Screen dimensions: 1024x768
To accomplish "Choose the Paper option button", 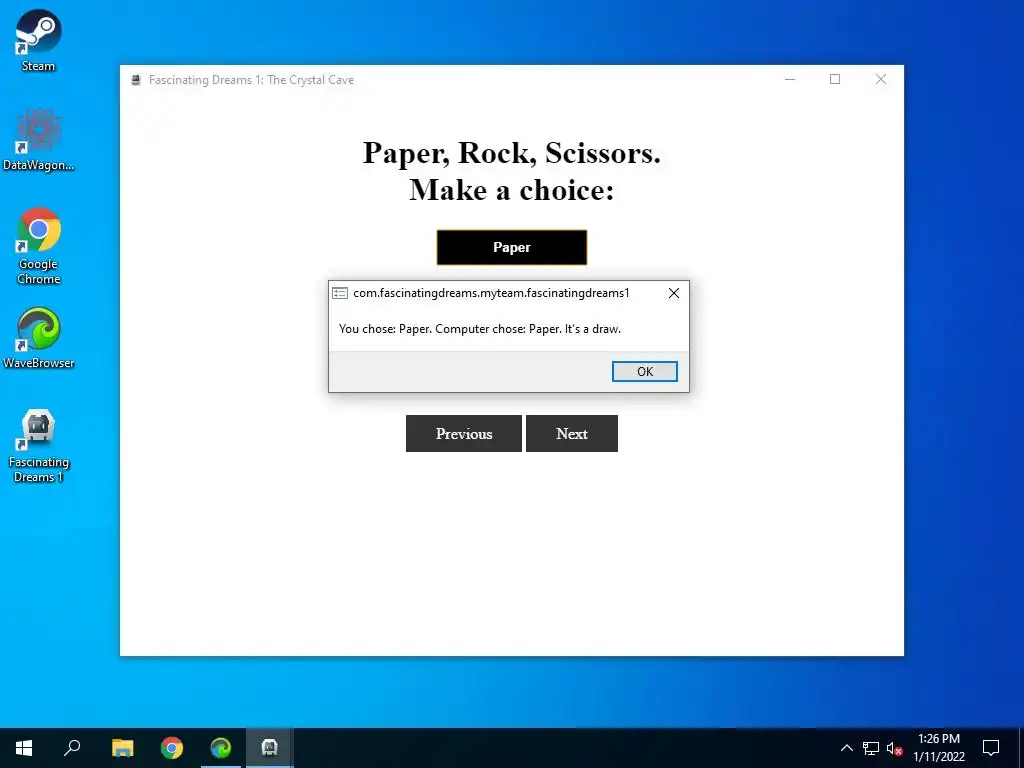I will click(x=511, y=248).
